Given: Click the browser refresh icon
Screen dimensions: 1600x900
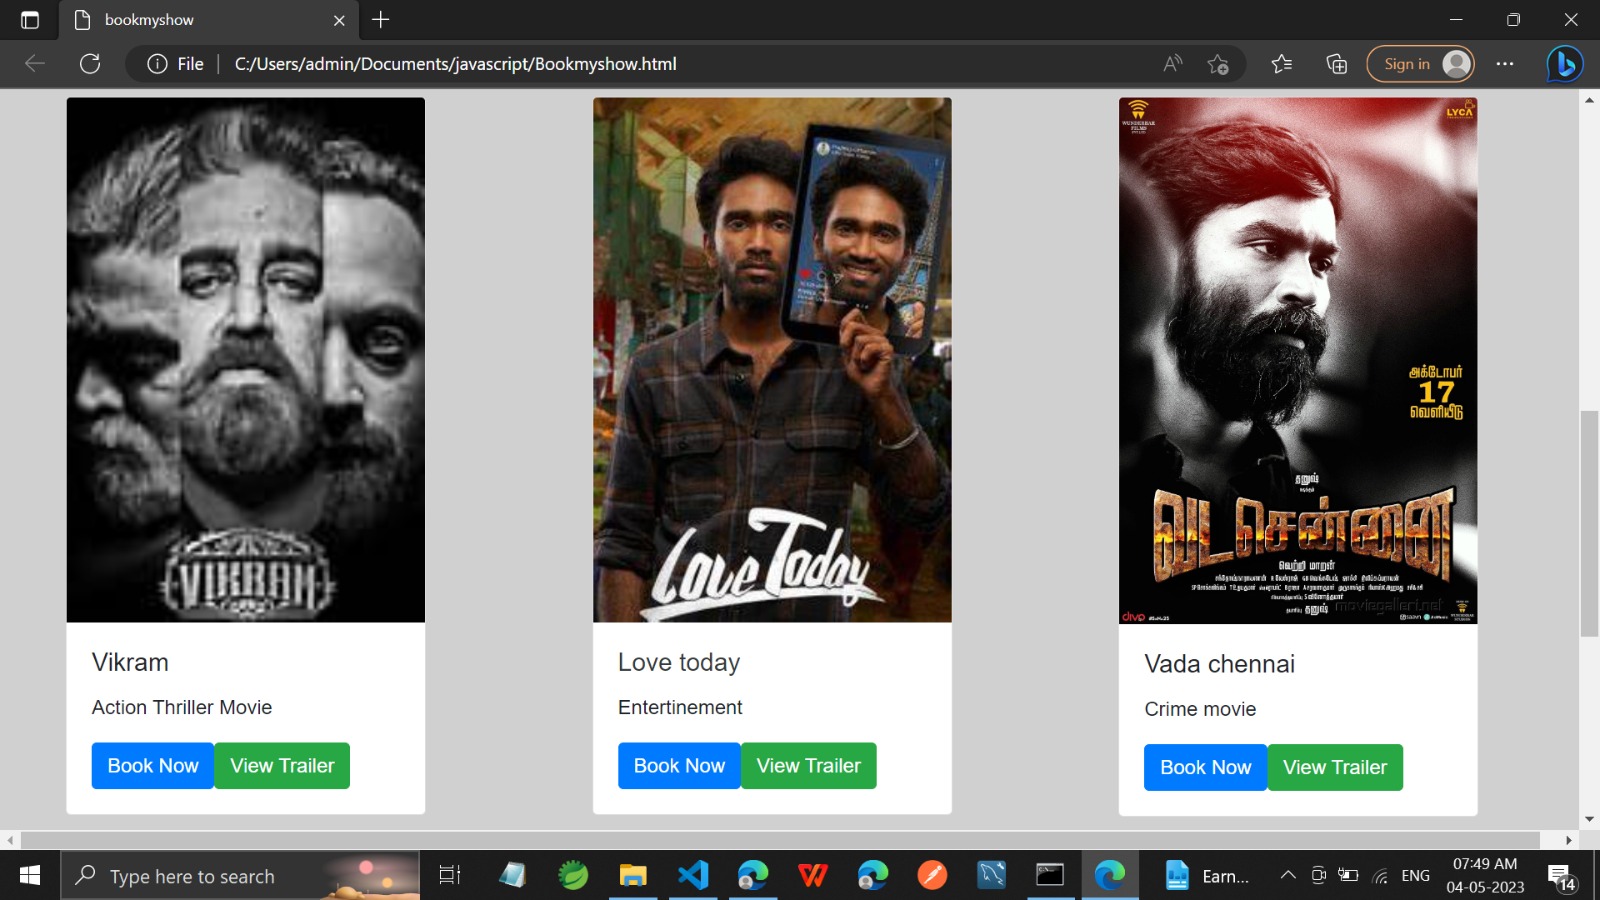Looking at the screenshot, I should tap(90, 64).
